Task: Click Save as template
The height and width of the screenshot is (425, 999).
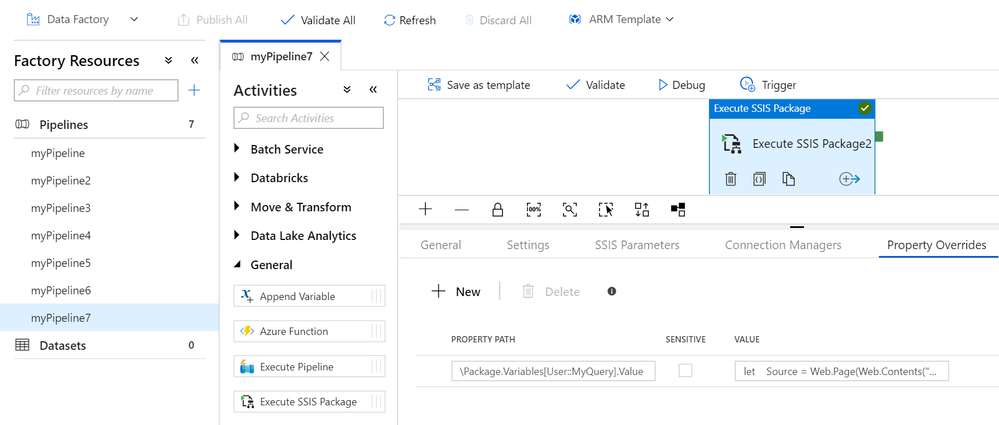Action: click(x=478, y=85)
